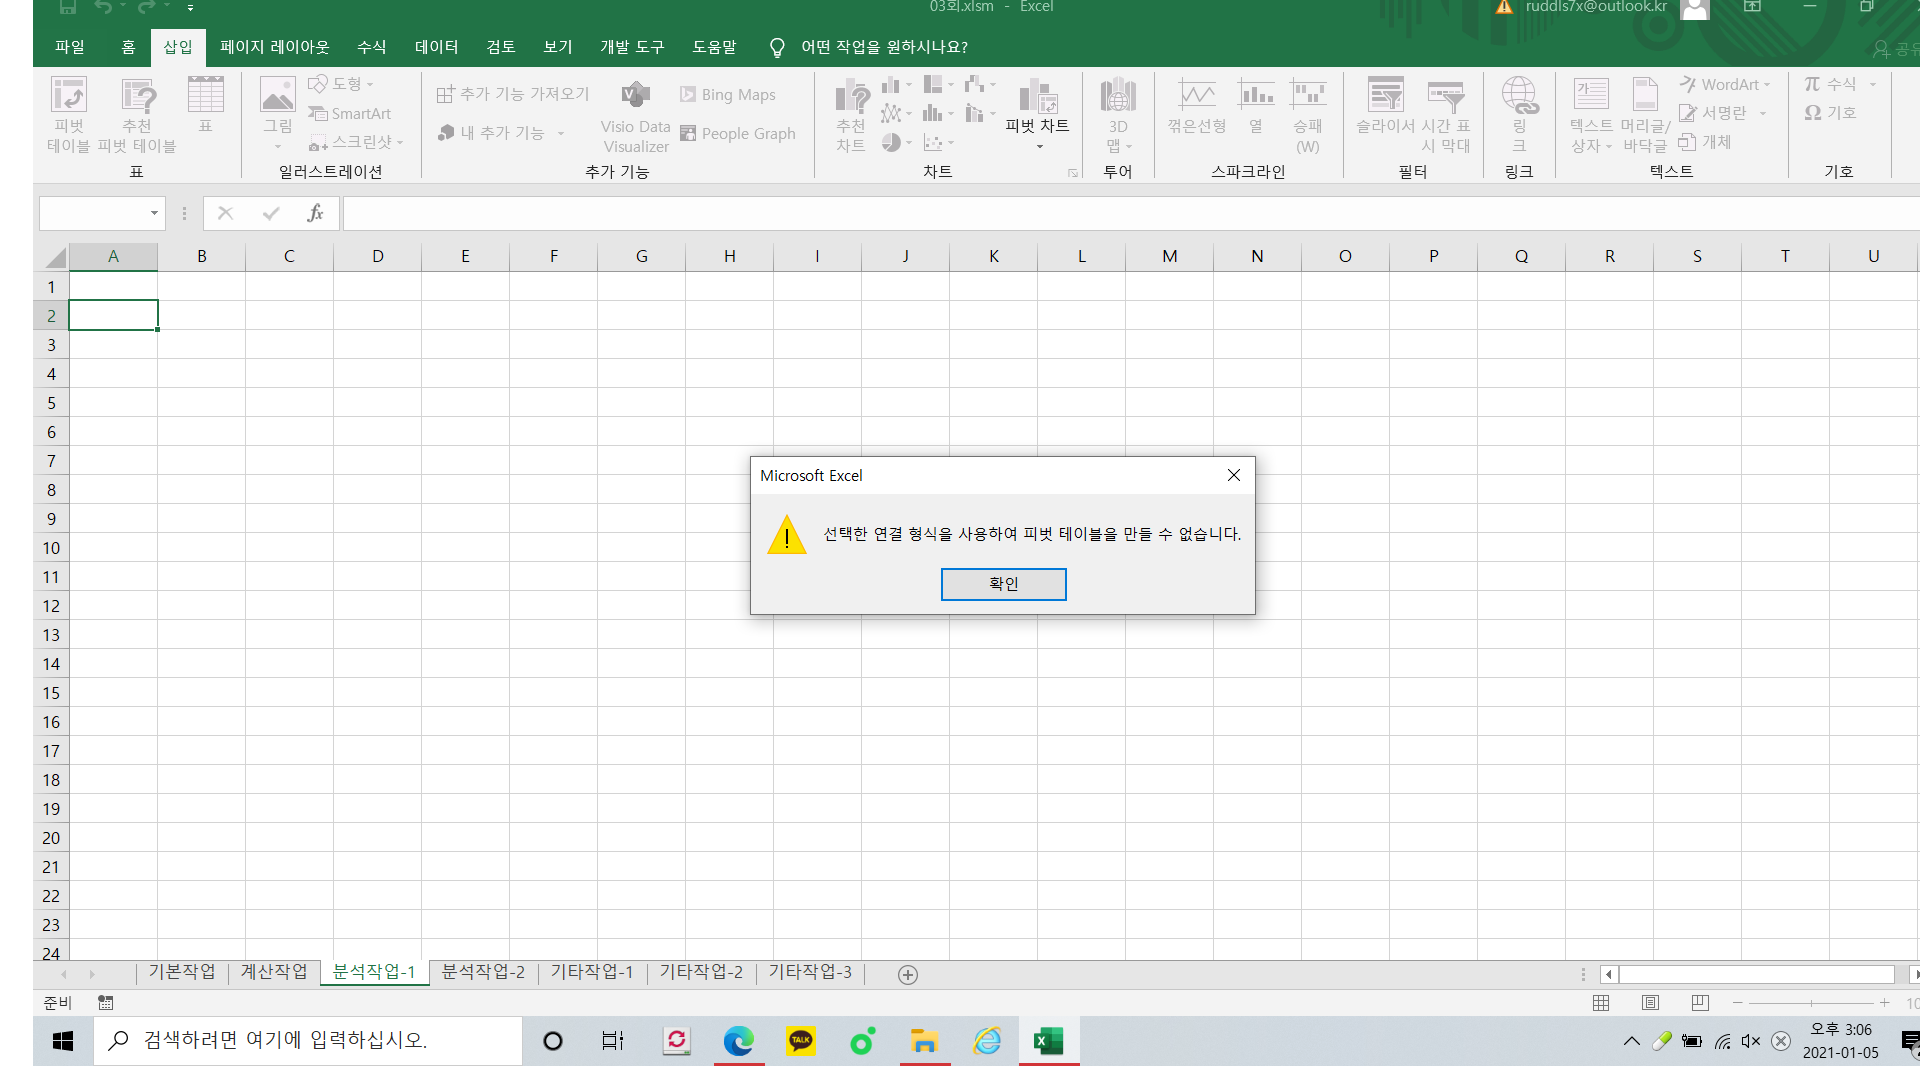
Task: Add a new sheet with plus button
Action: pyautogui.click(x=908, y=974)
